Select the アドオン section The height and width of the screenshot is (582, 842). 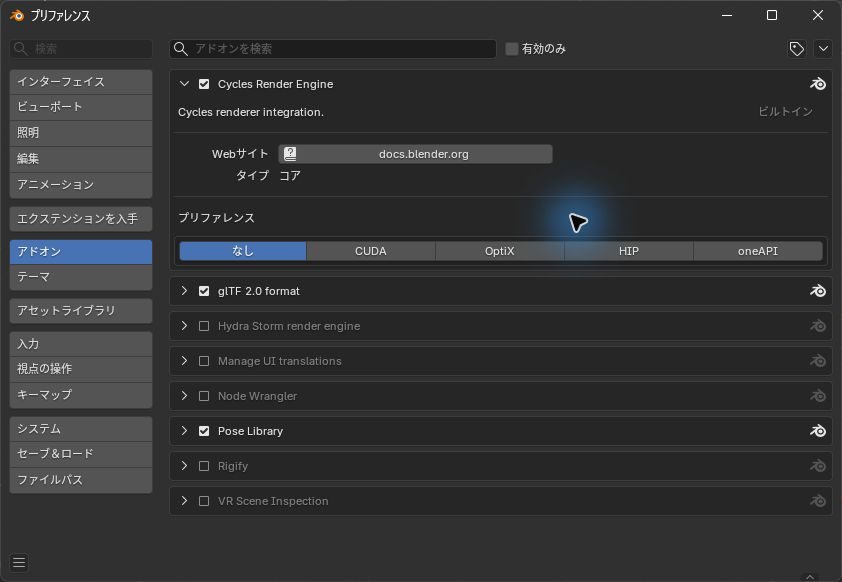tap(81, 252)
